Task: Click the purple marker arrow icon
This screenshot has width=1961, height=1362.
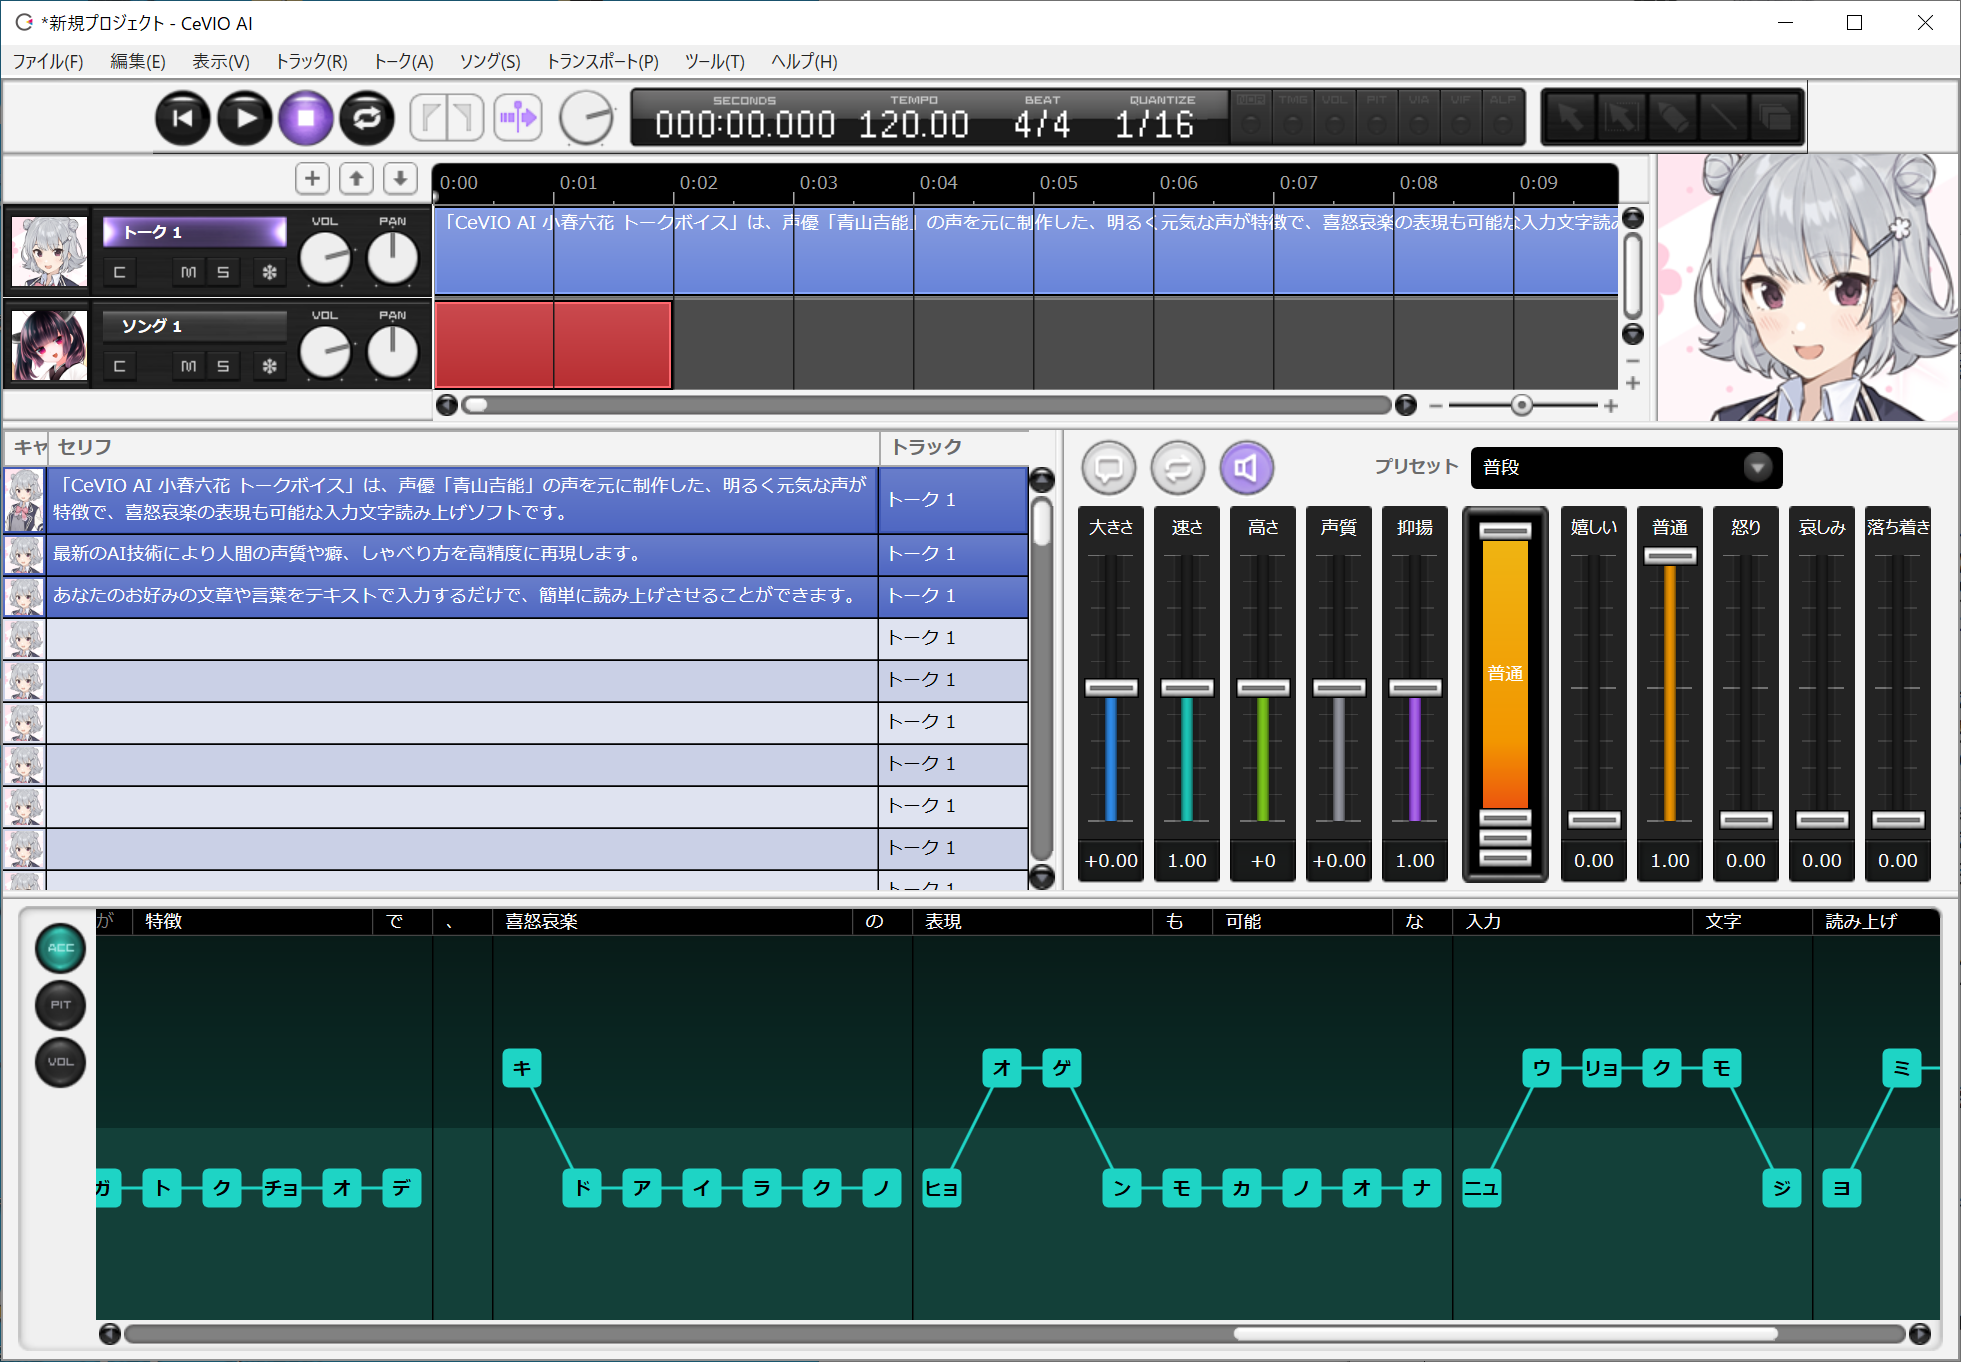Action: 518,118
